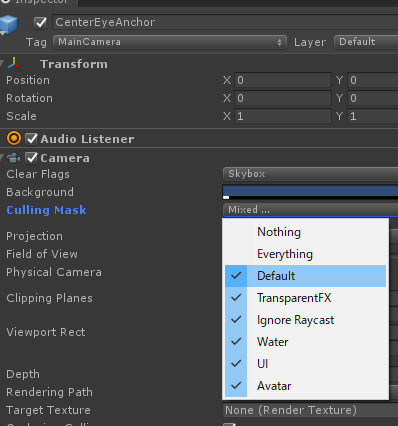Click the Clipping Planes label
Screen dimensions: 398x426
pyautogui.click(x=49, y=298)
